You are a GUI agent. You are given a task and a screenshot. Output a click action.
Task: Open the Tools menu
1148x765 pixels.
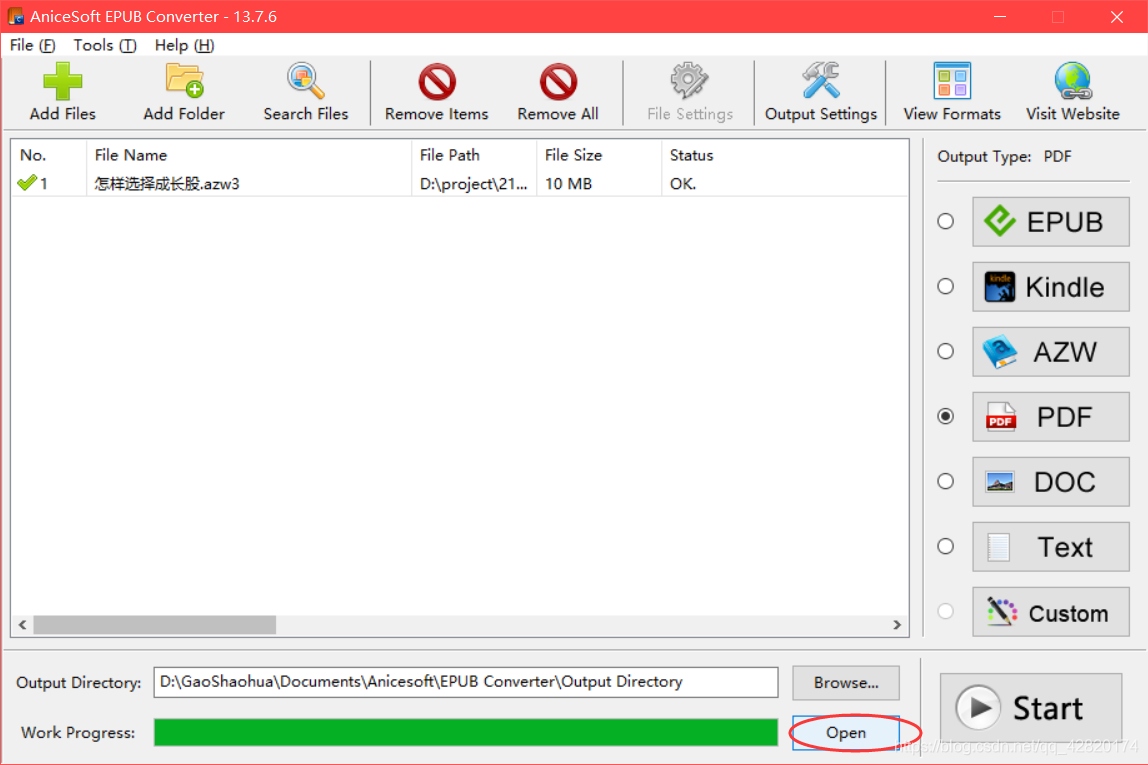[x=105, y=45]
